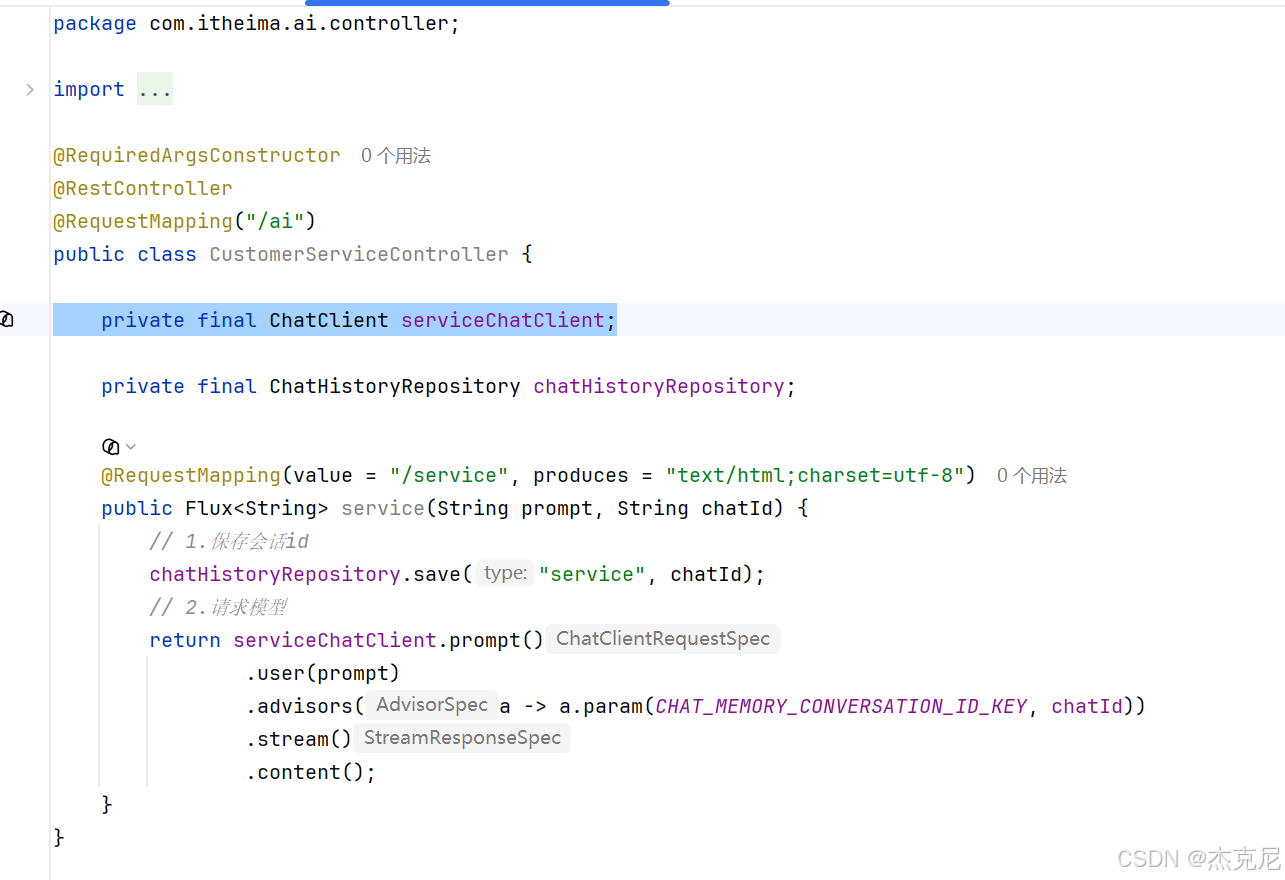The height and width of the screenshot is (880, 1285).
Task: Unfold the import ... placeholder
Action: click(155, 89)
